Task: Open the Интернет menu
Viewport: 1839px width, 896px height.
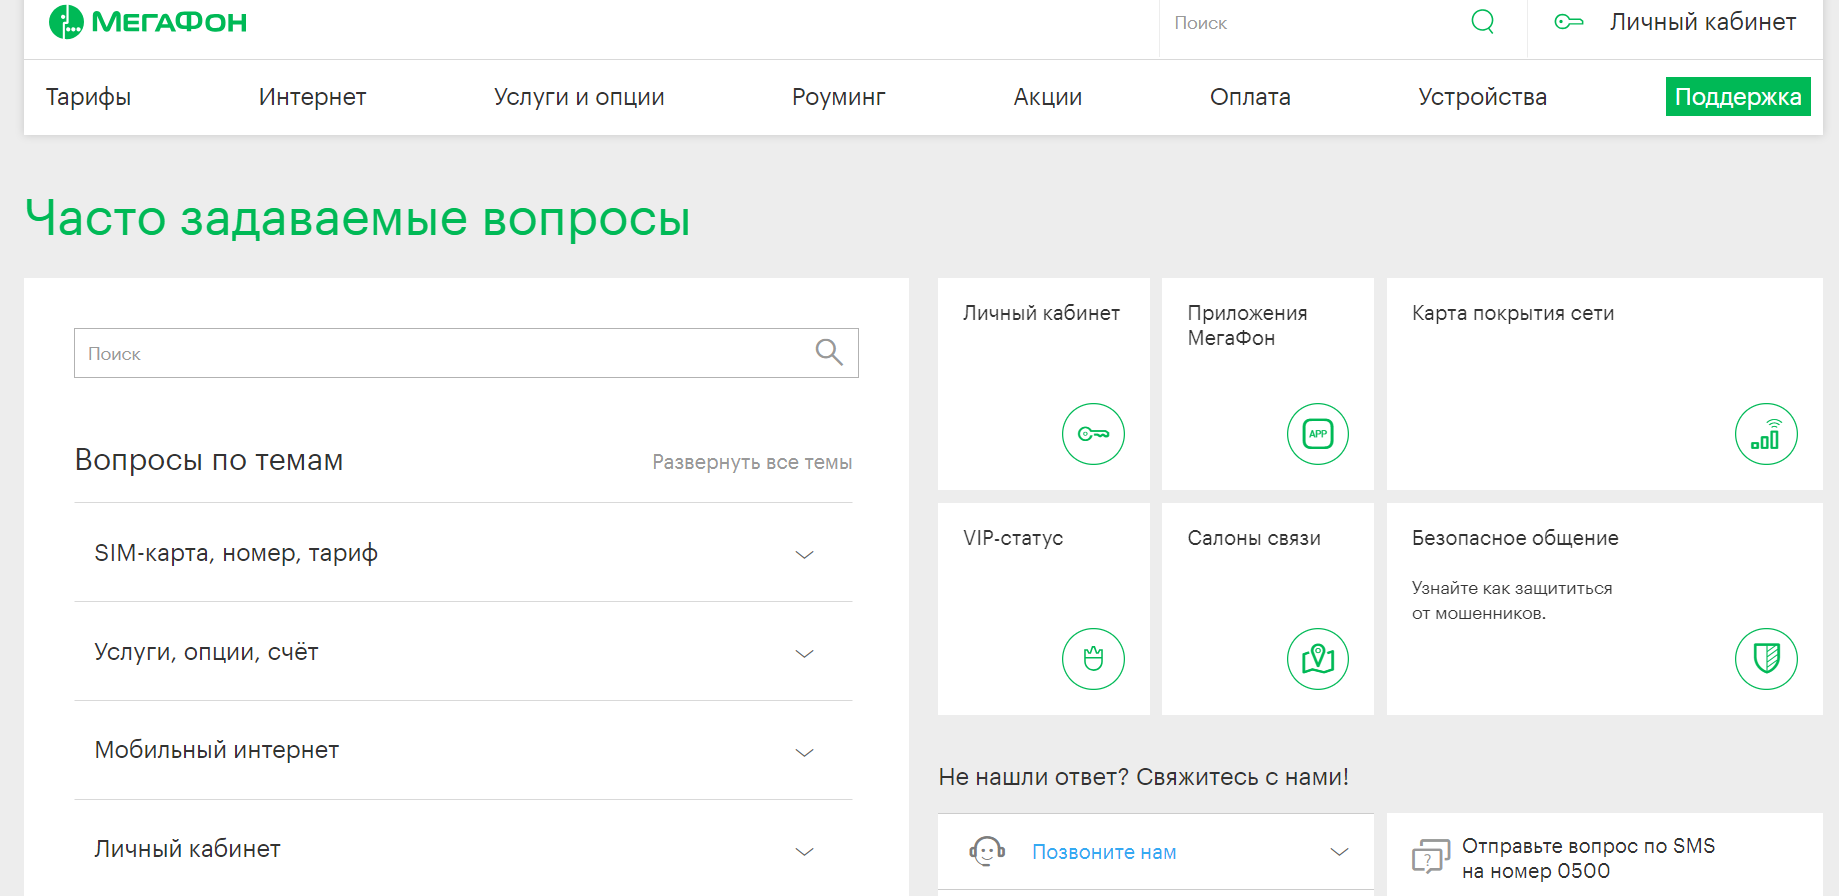Action: coord(312,97)
